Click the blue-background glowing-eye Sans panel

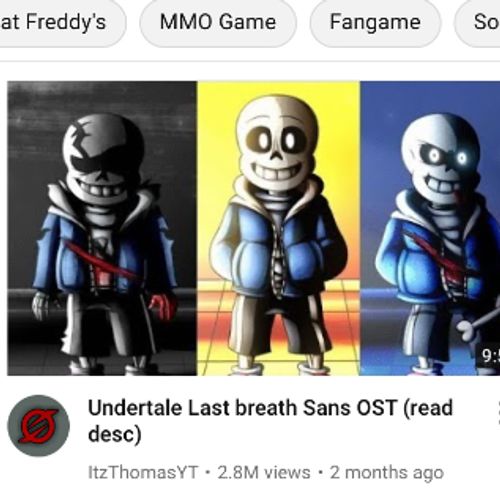430,228
